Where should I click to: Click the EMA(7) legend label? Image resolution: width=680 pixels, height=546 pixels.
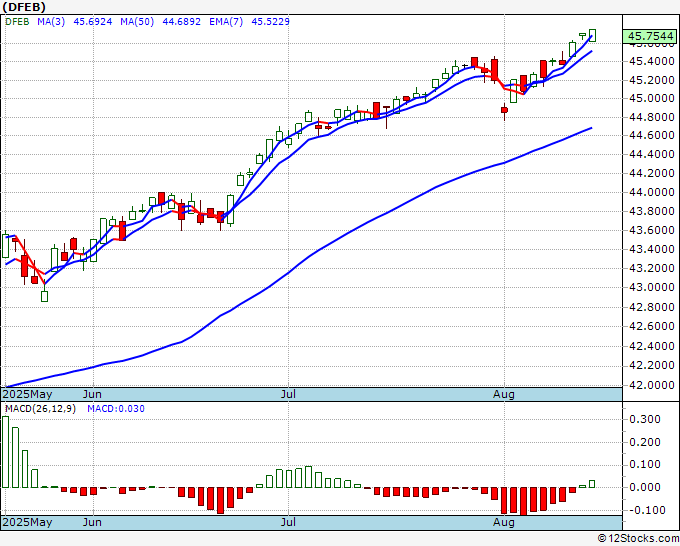point(226,22)
